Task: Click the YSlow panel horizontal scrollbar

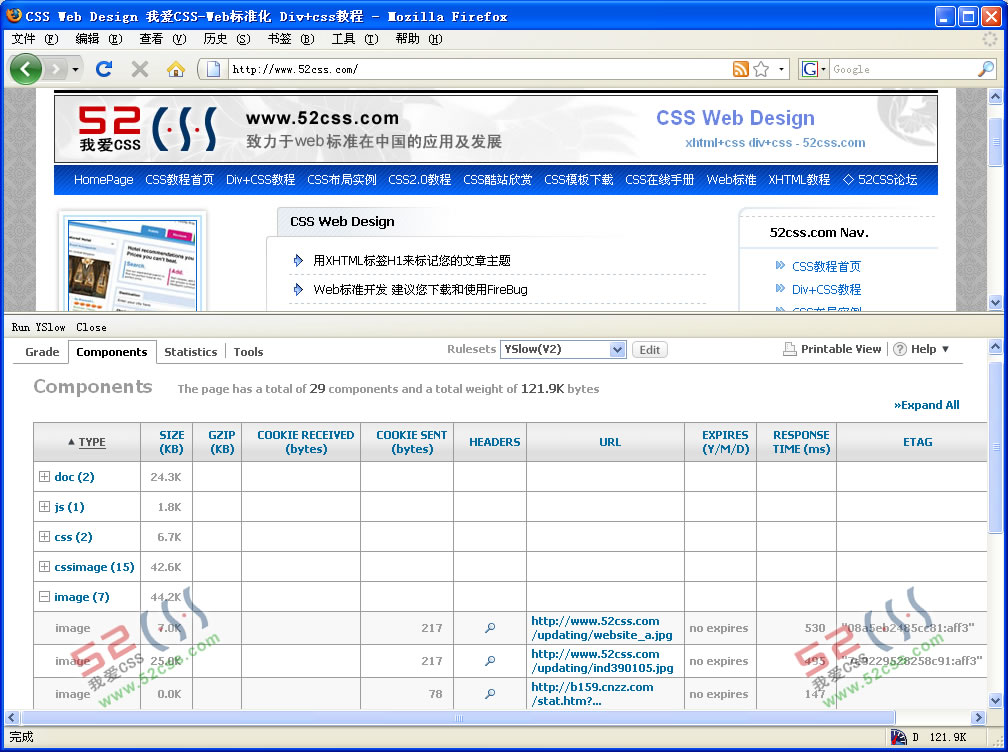Action: point(458,717)
